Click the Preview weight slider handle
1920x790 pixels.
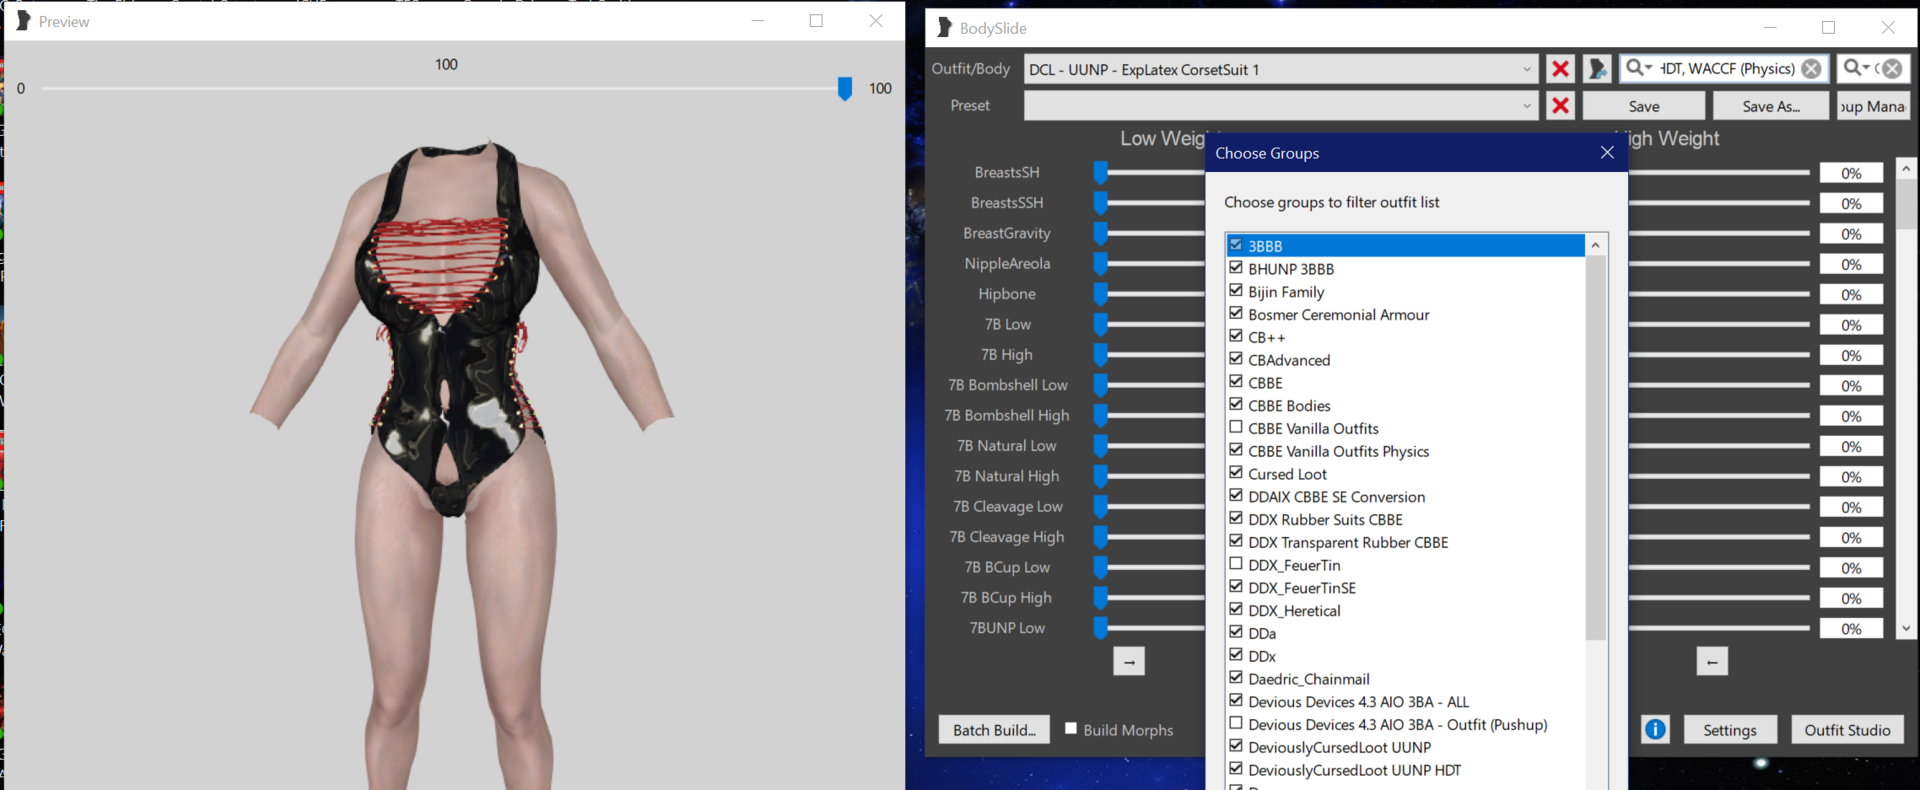coord(845,89)
